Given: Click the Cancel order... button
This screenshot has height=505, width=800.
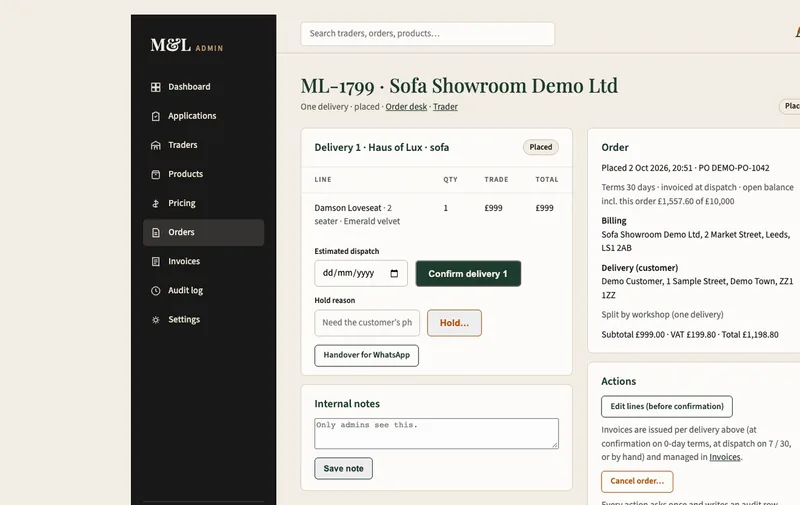Looking at the screenshot, I should click(637, 481).
